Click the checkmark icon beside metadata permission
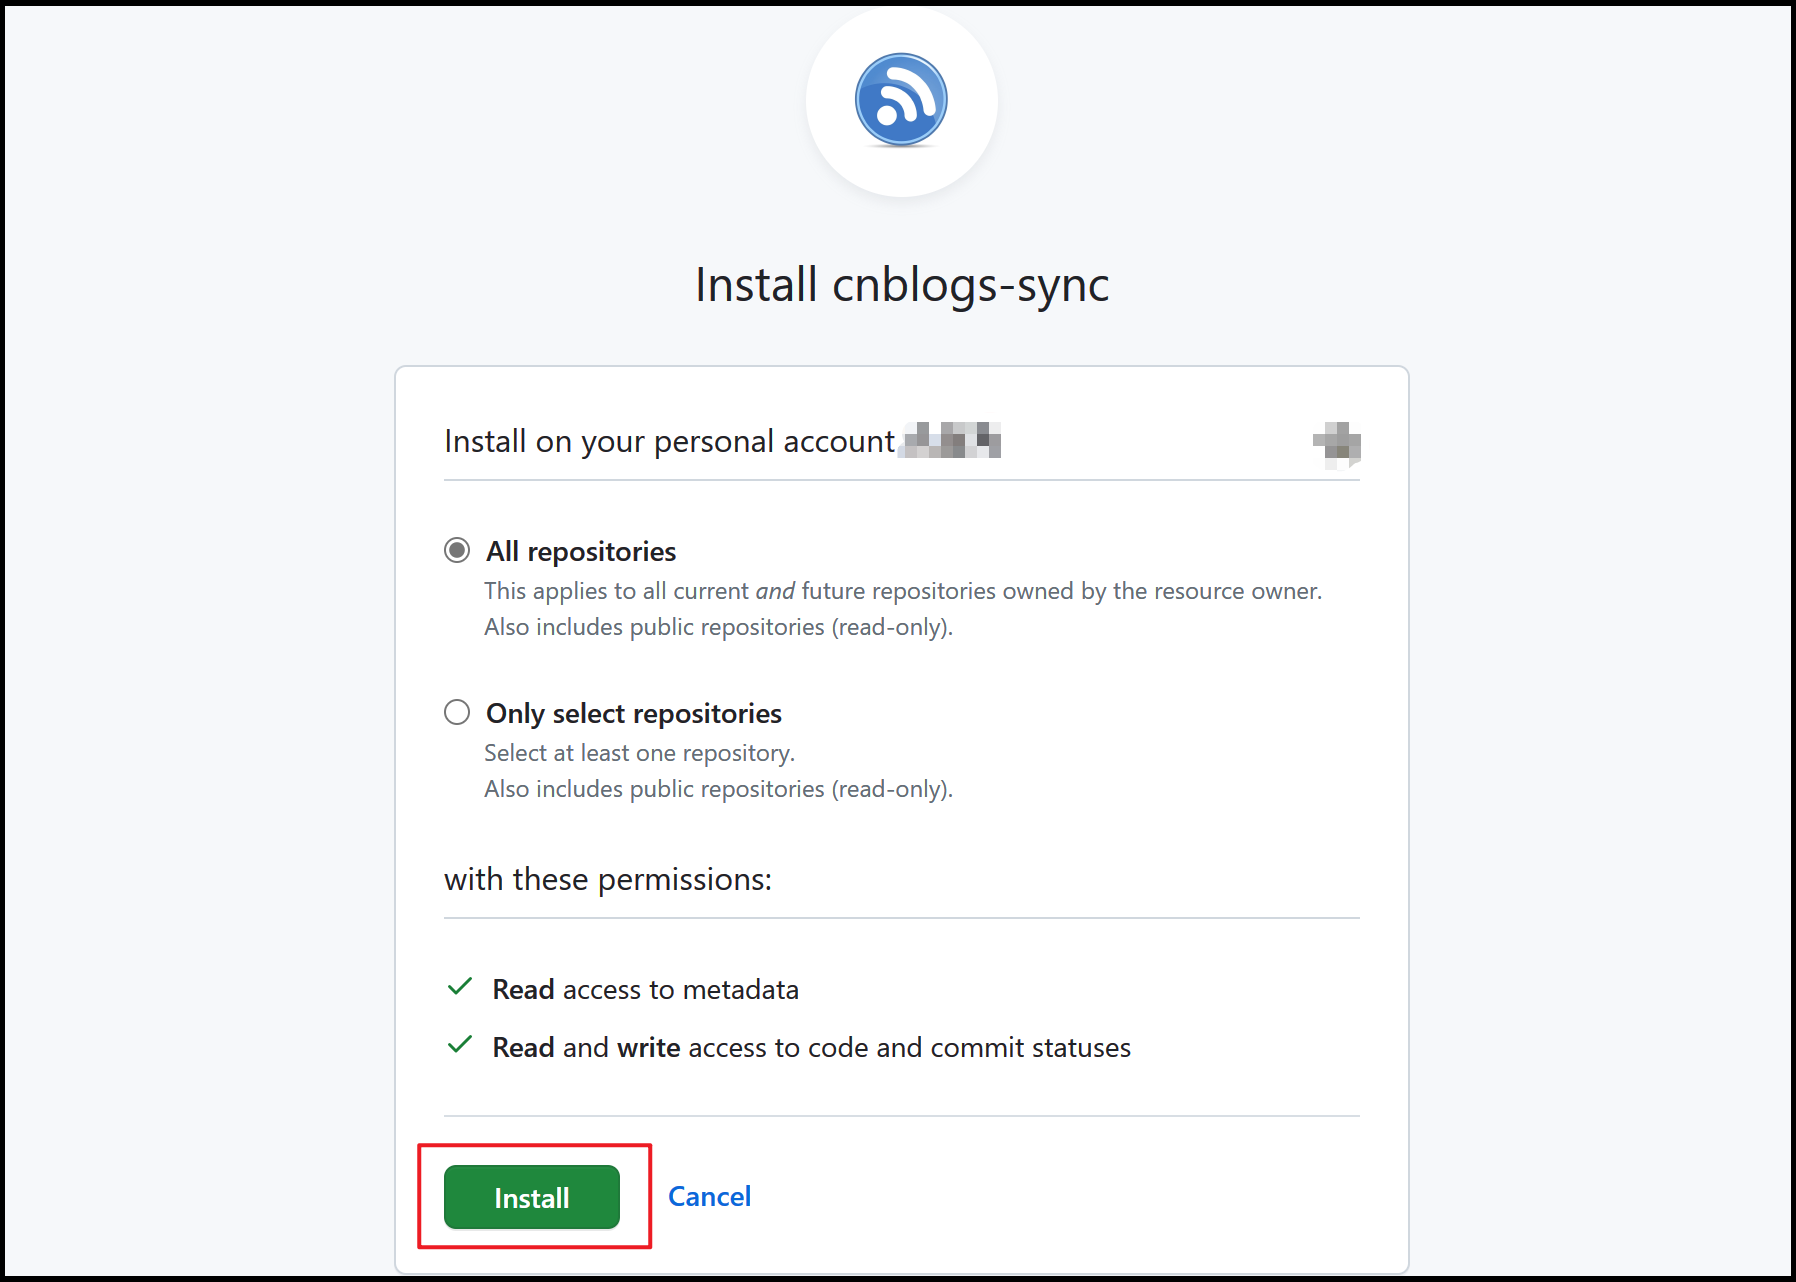 click(460, 987)
